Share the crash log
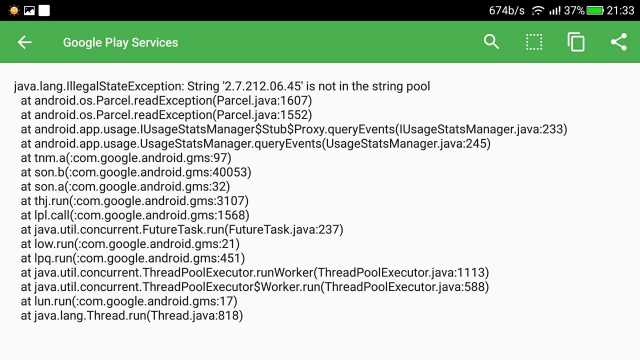 [619, 42]
